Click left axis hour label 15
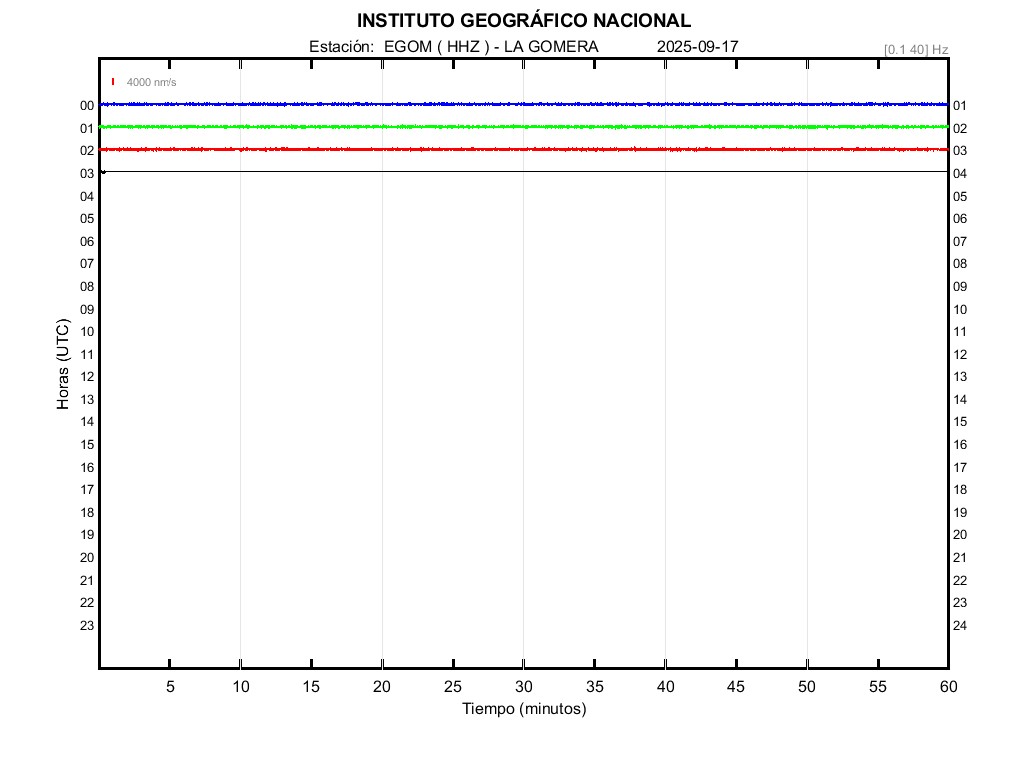1024x768 pixels. click(87, 445)
